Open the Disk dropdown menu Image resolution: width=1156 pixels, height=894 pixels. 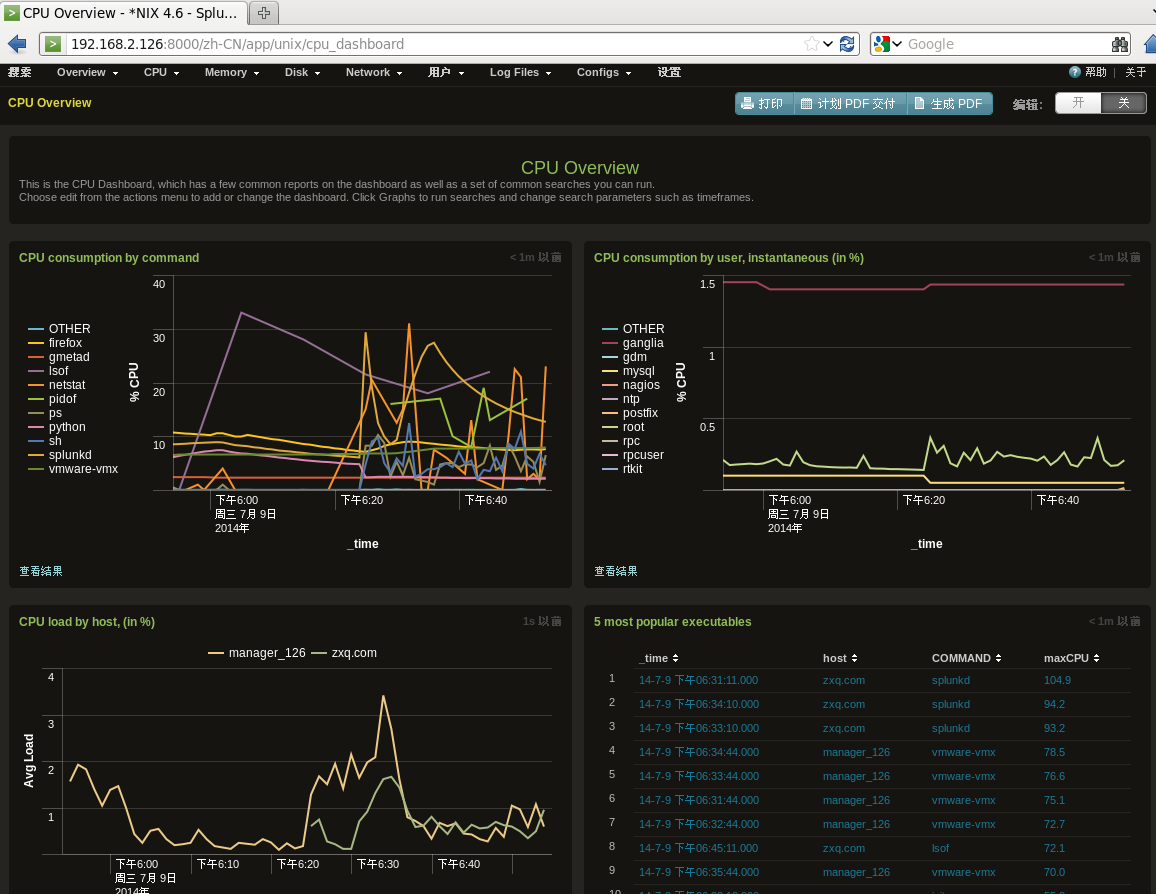(x=302, y=72)
